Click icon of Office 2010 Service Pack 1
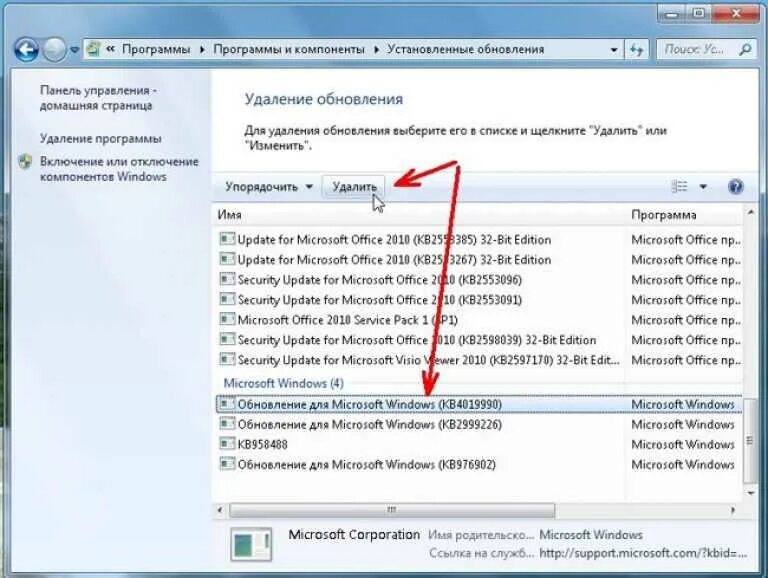Screen dimensions: 768x578 227,319
